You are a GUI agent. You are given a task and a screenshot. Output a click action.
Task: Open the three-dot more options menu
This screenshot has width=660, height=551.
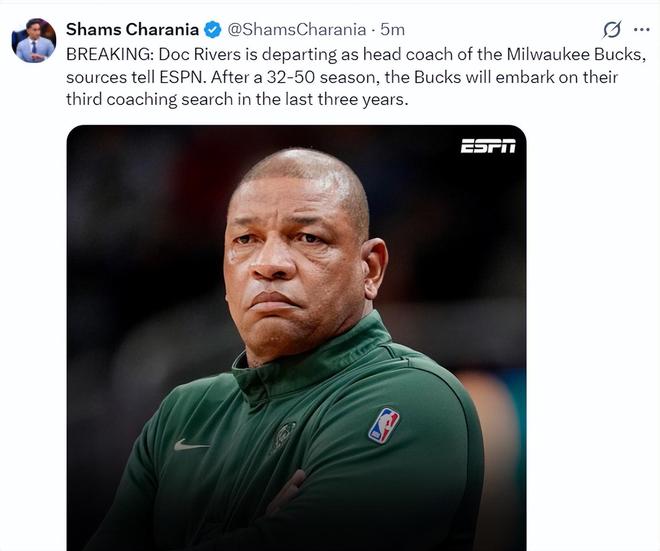click(x=641, y=30)
